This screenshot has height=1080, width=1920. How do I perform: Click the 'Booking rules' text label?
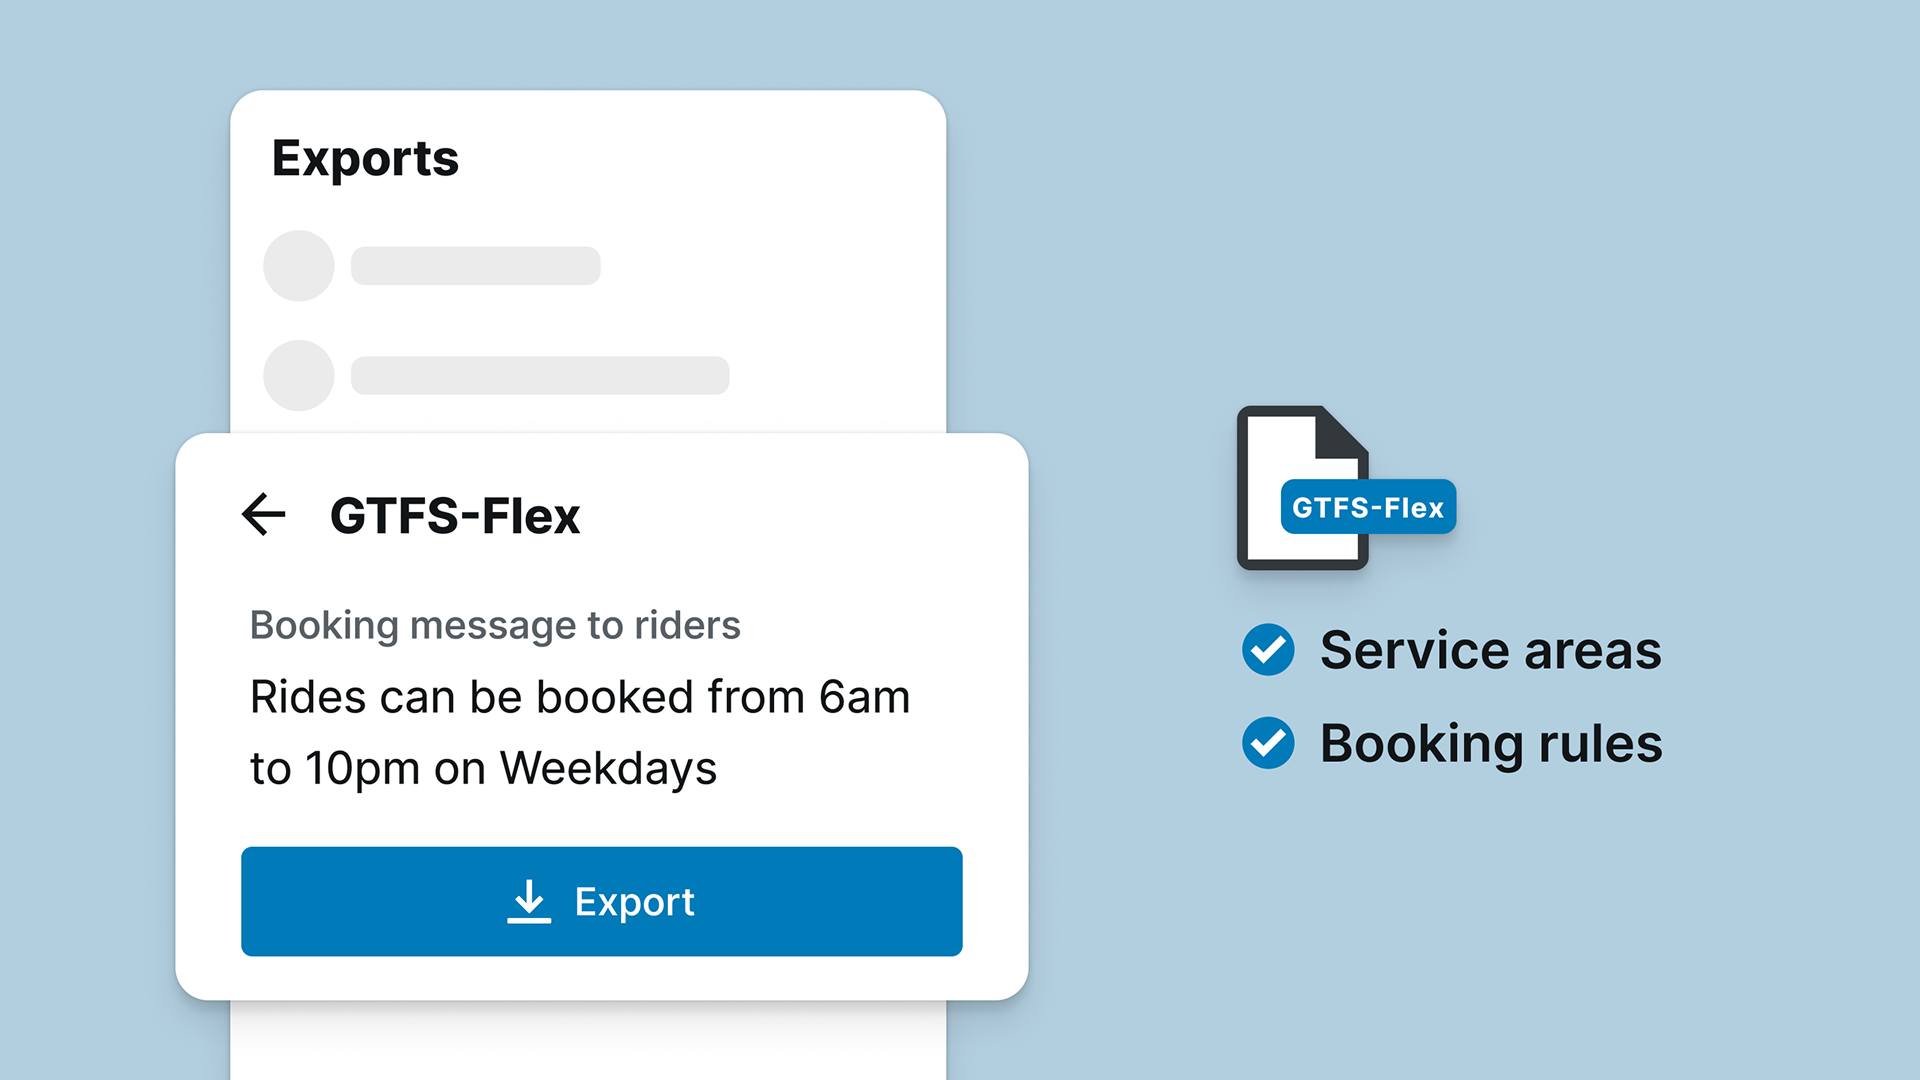(1490, 743)
